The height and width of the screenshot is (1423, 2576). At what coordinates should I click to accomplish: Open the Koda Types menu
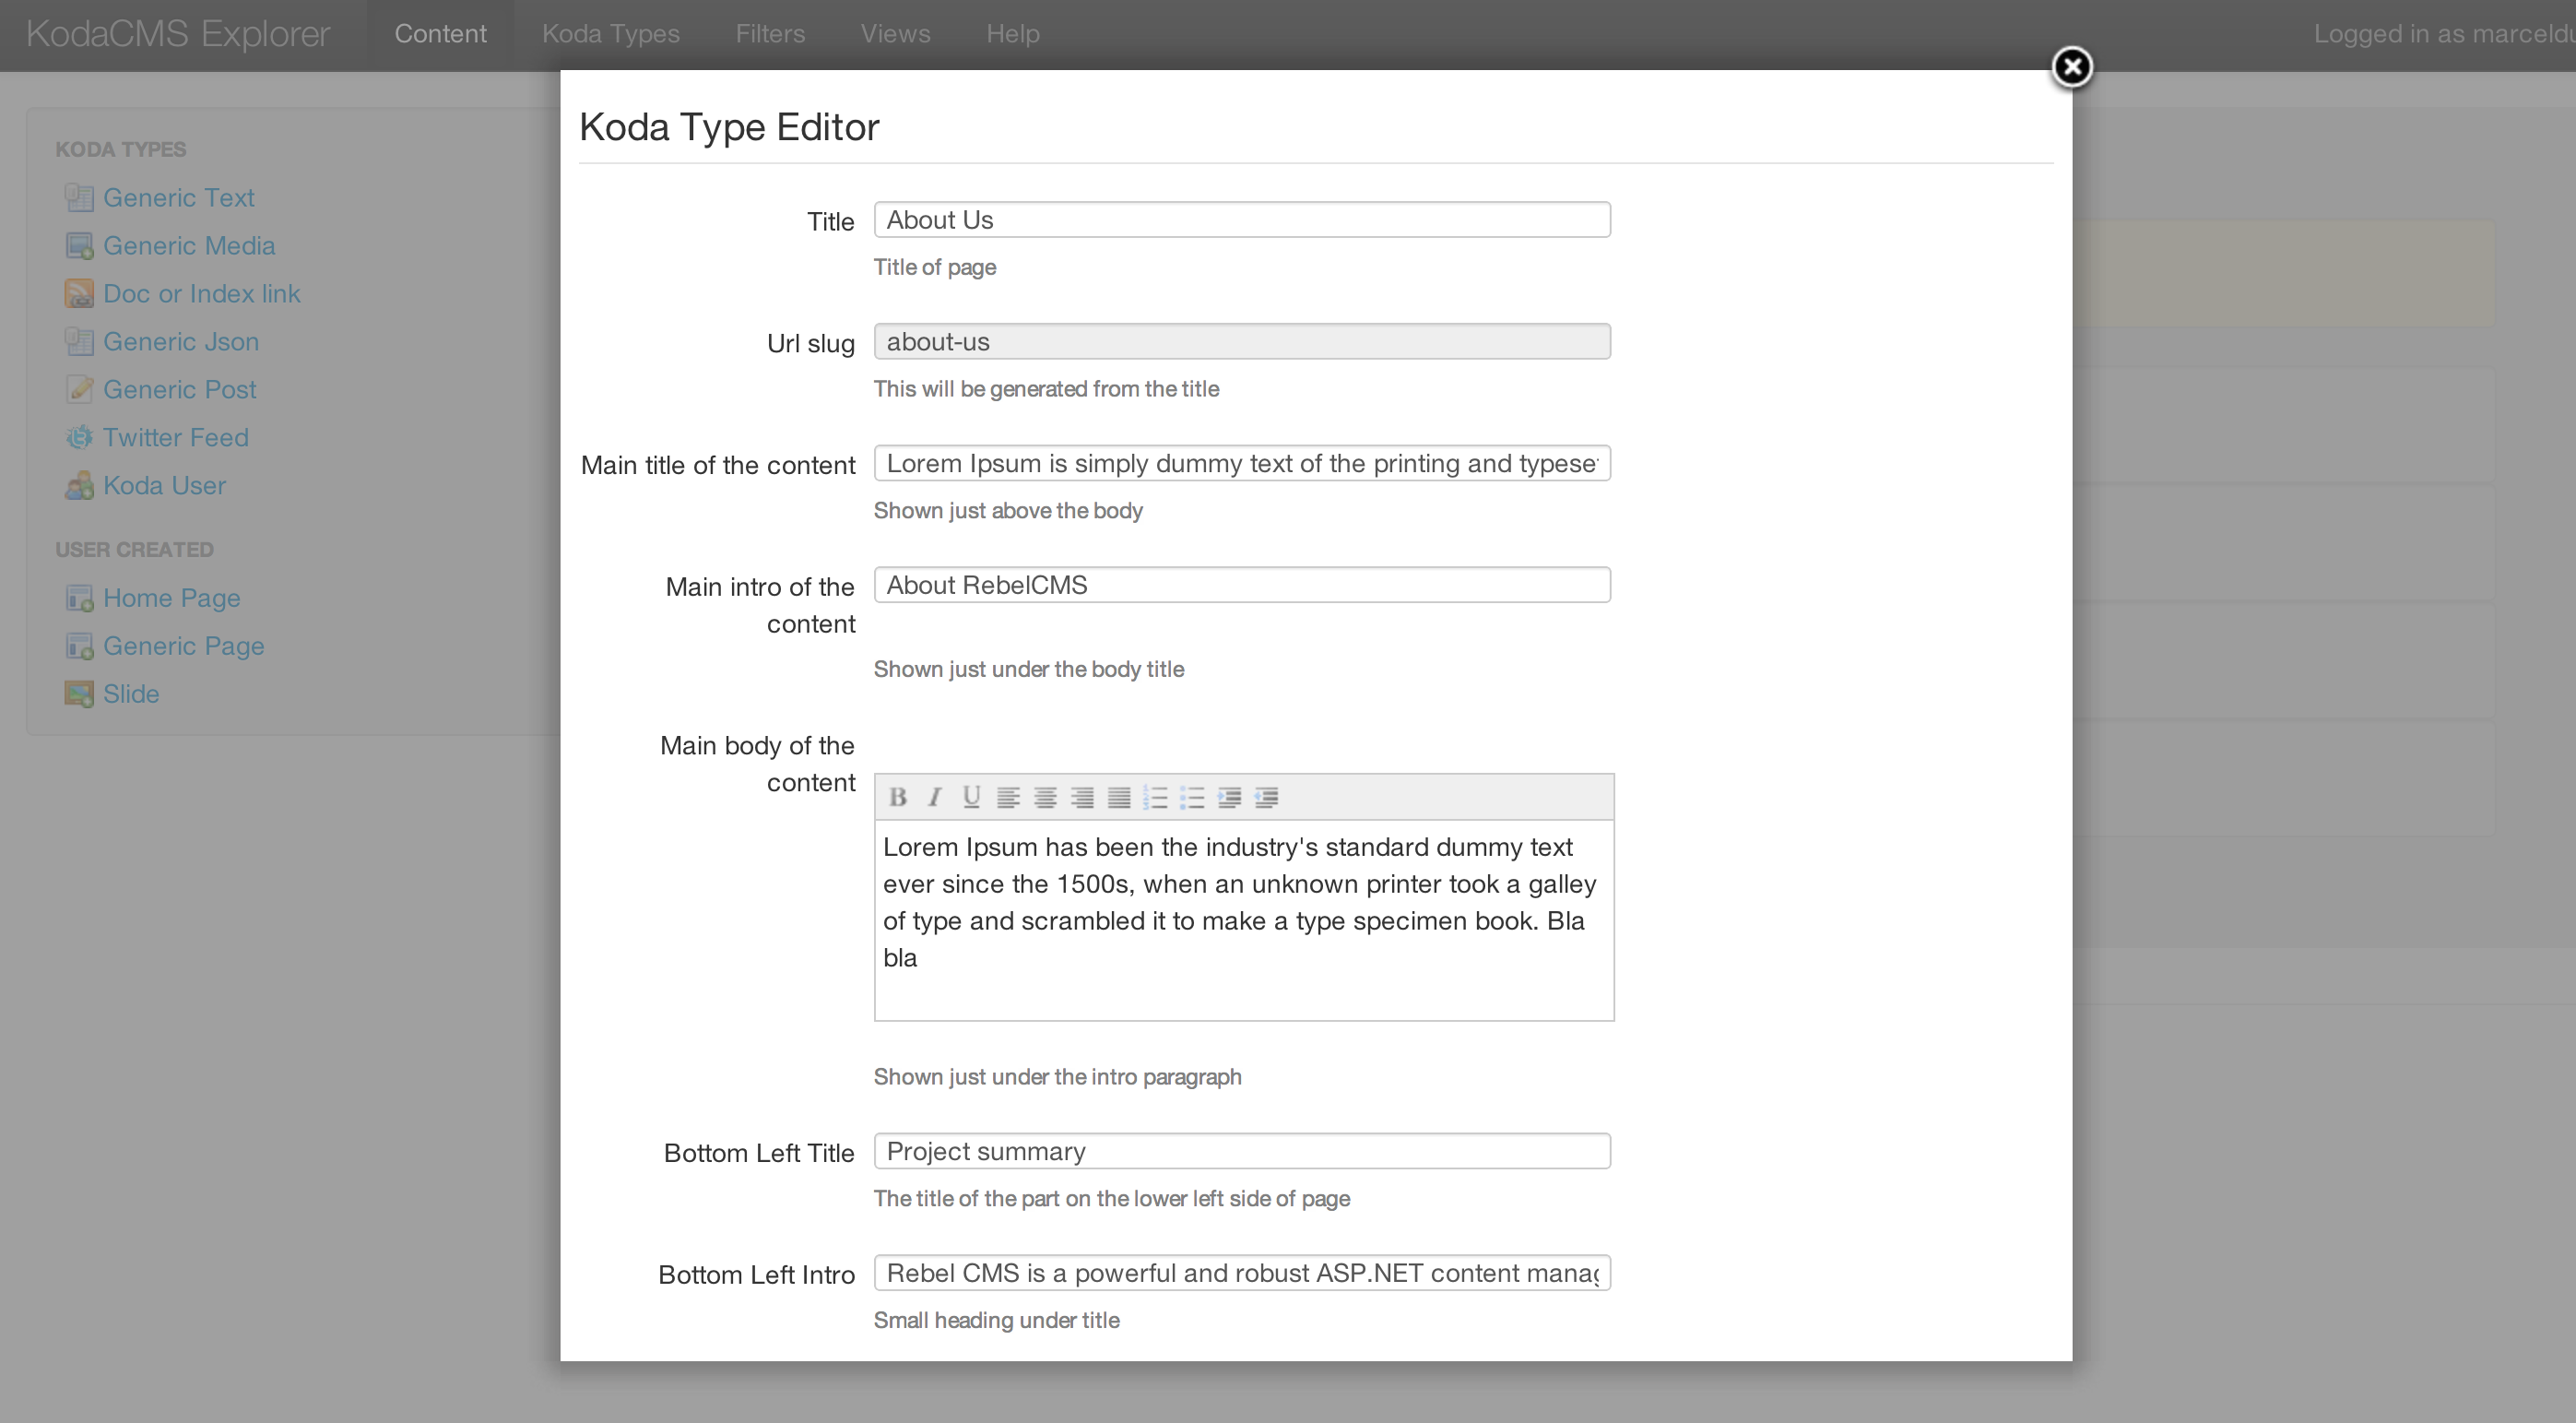tap(610, 34)
